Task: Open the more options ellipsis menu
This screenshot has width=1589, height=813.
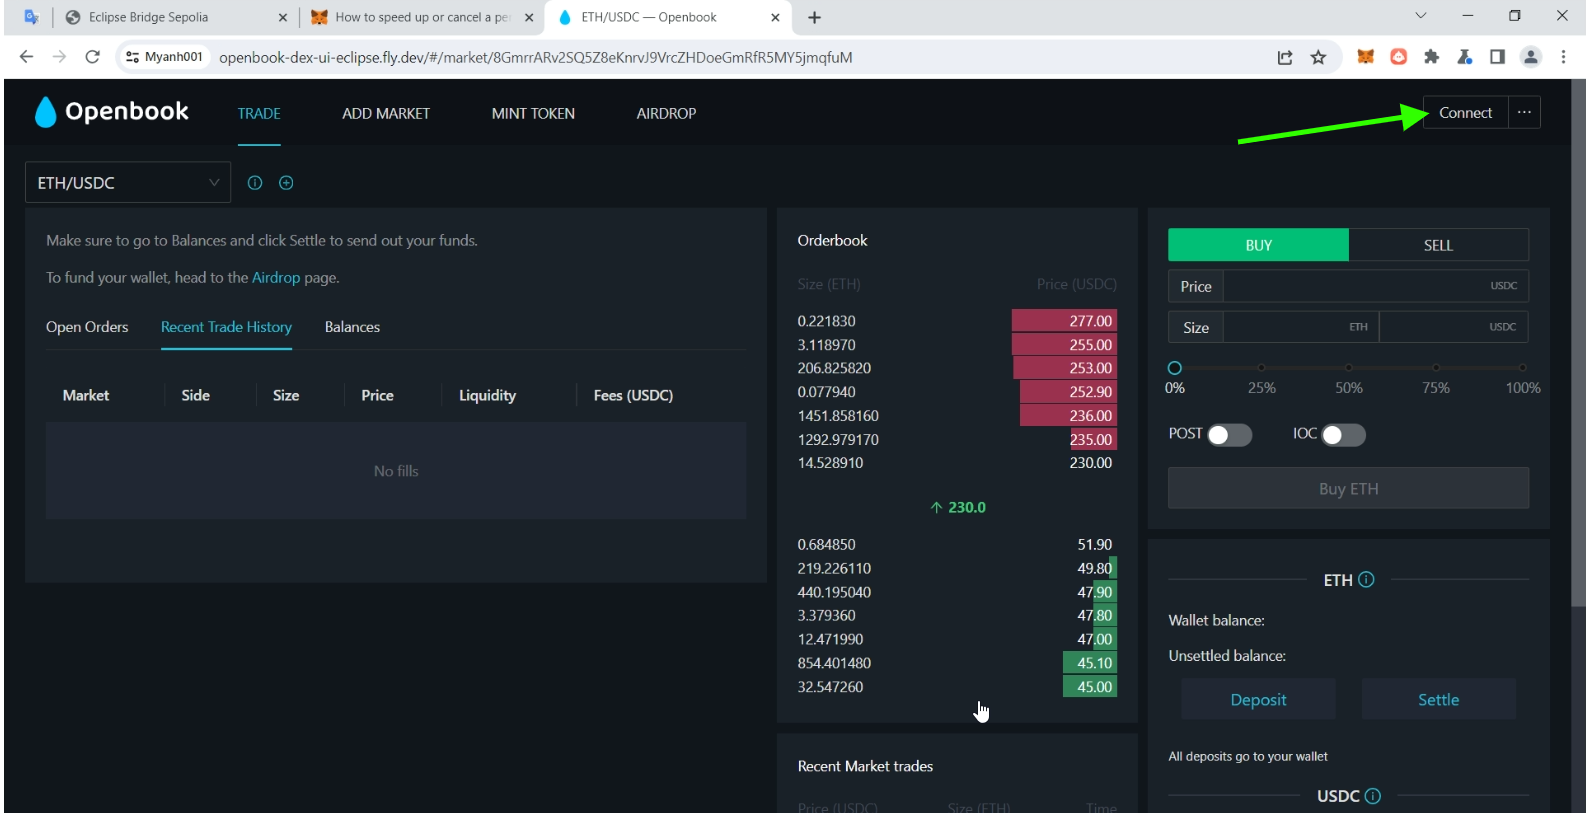Action: tap(1524, 112)
